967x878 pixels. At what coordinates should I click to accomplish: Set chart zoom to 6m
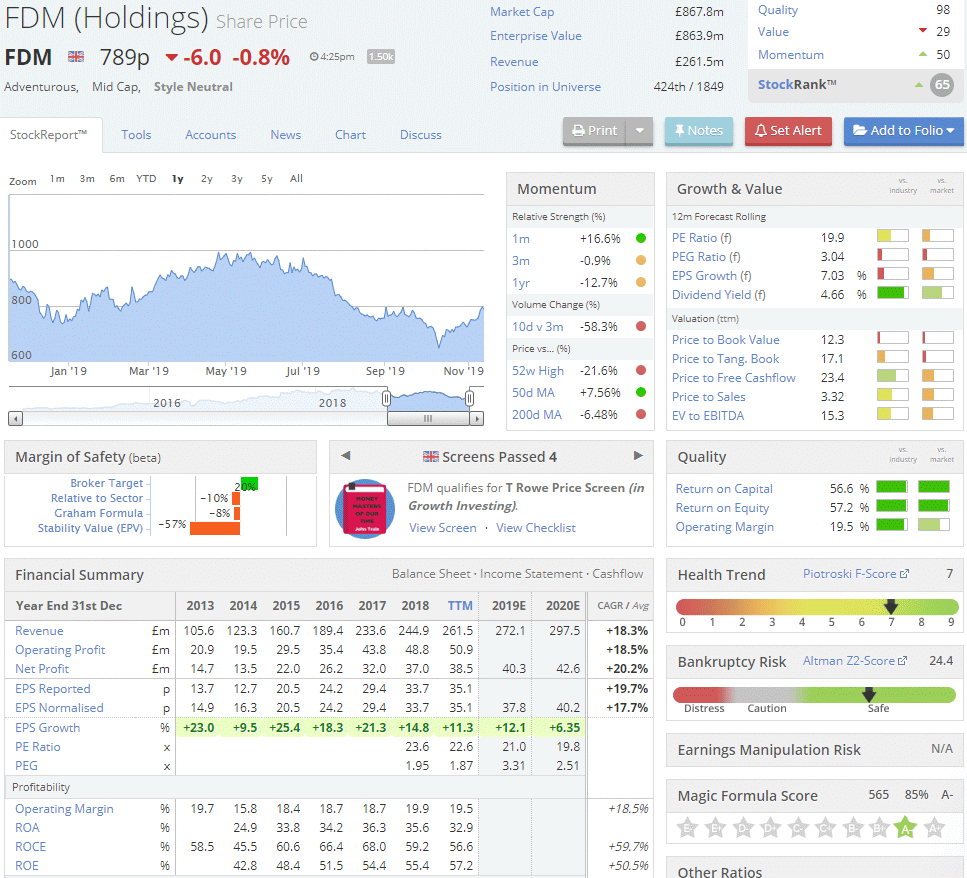[117, 178]
